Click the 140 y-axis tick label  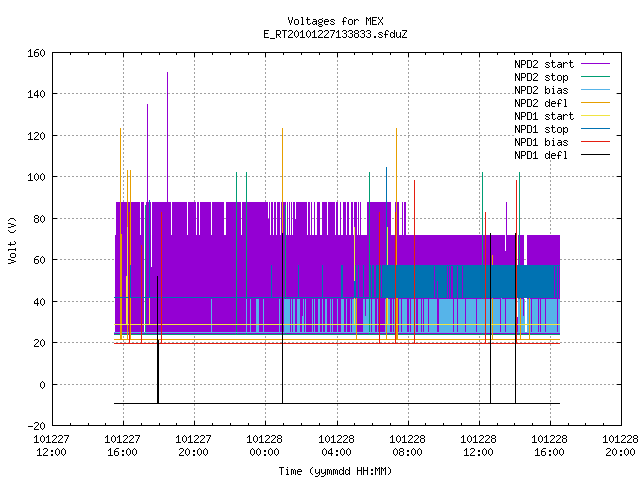[36, 94]
